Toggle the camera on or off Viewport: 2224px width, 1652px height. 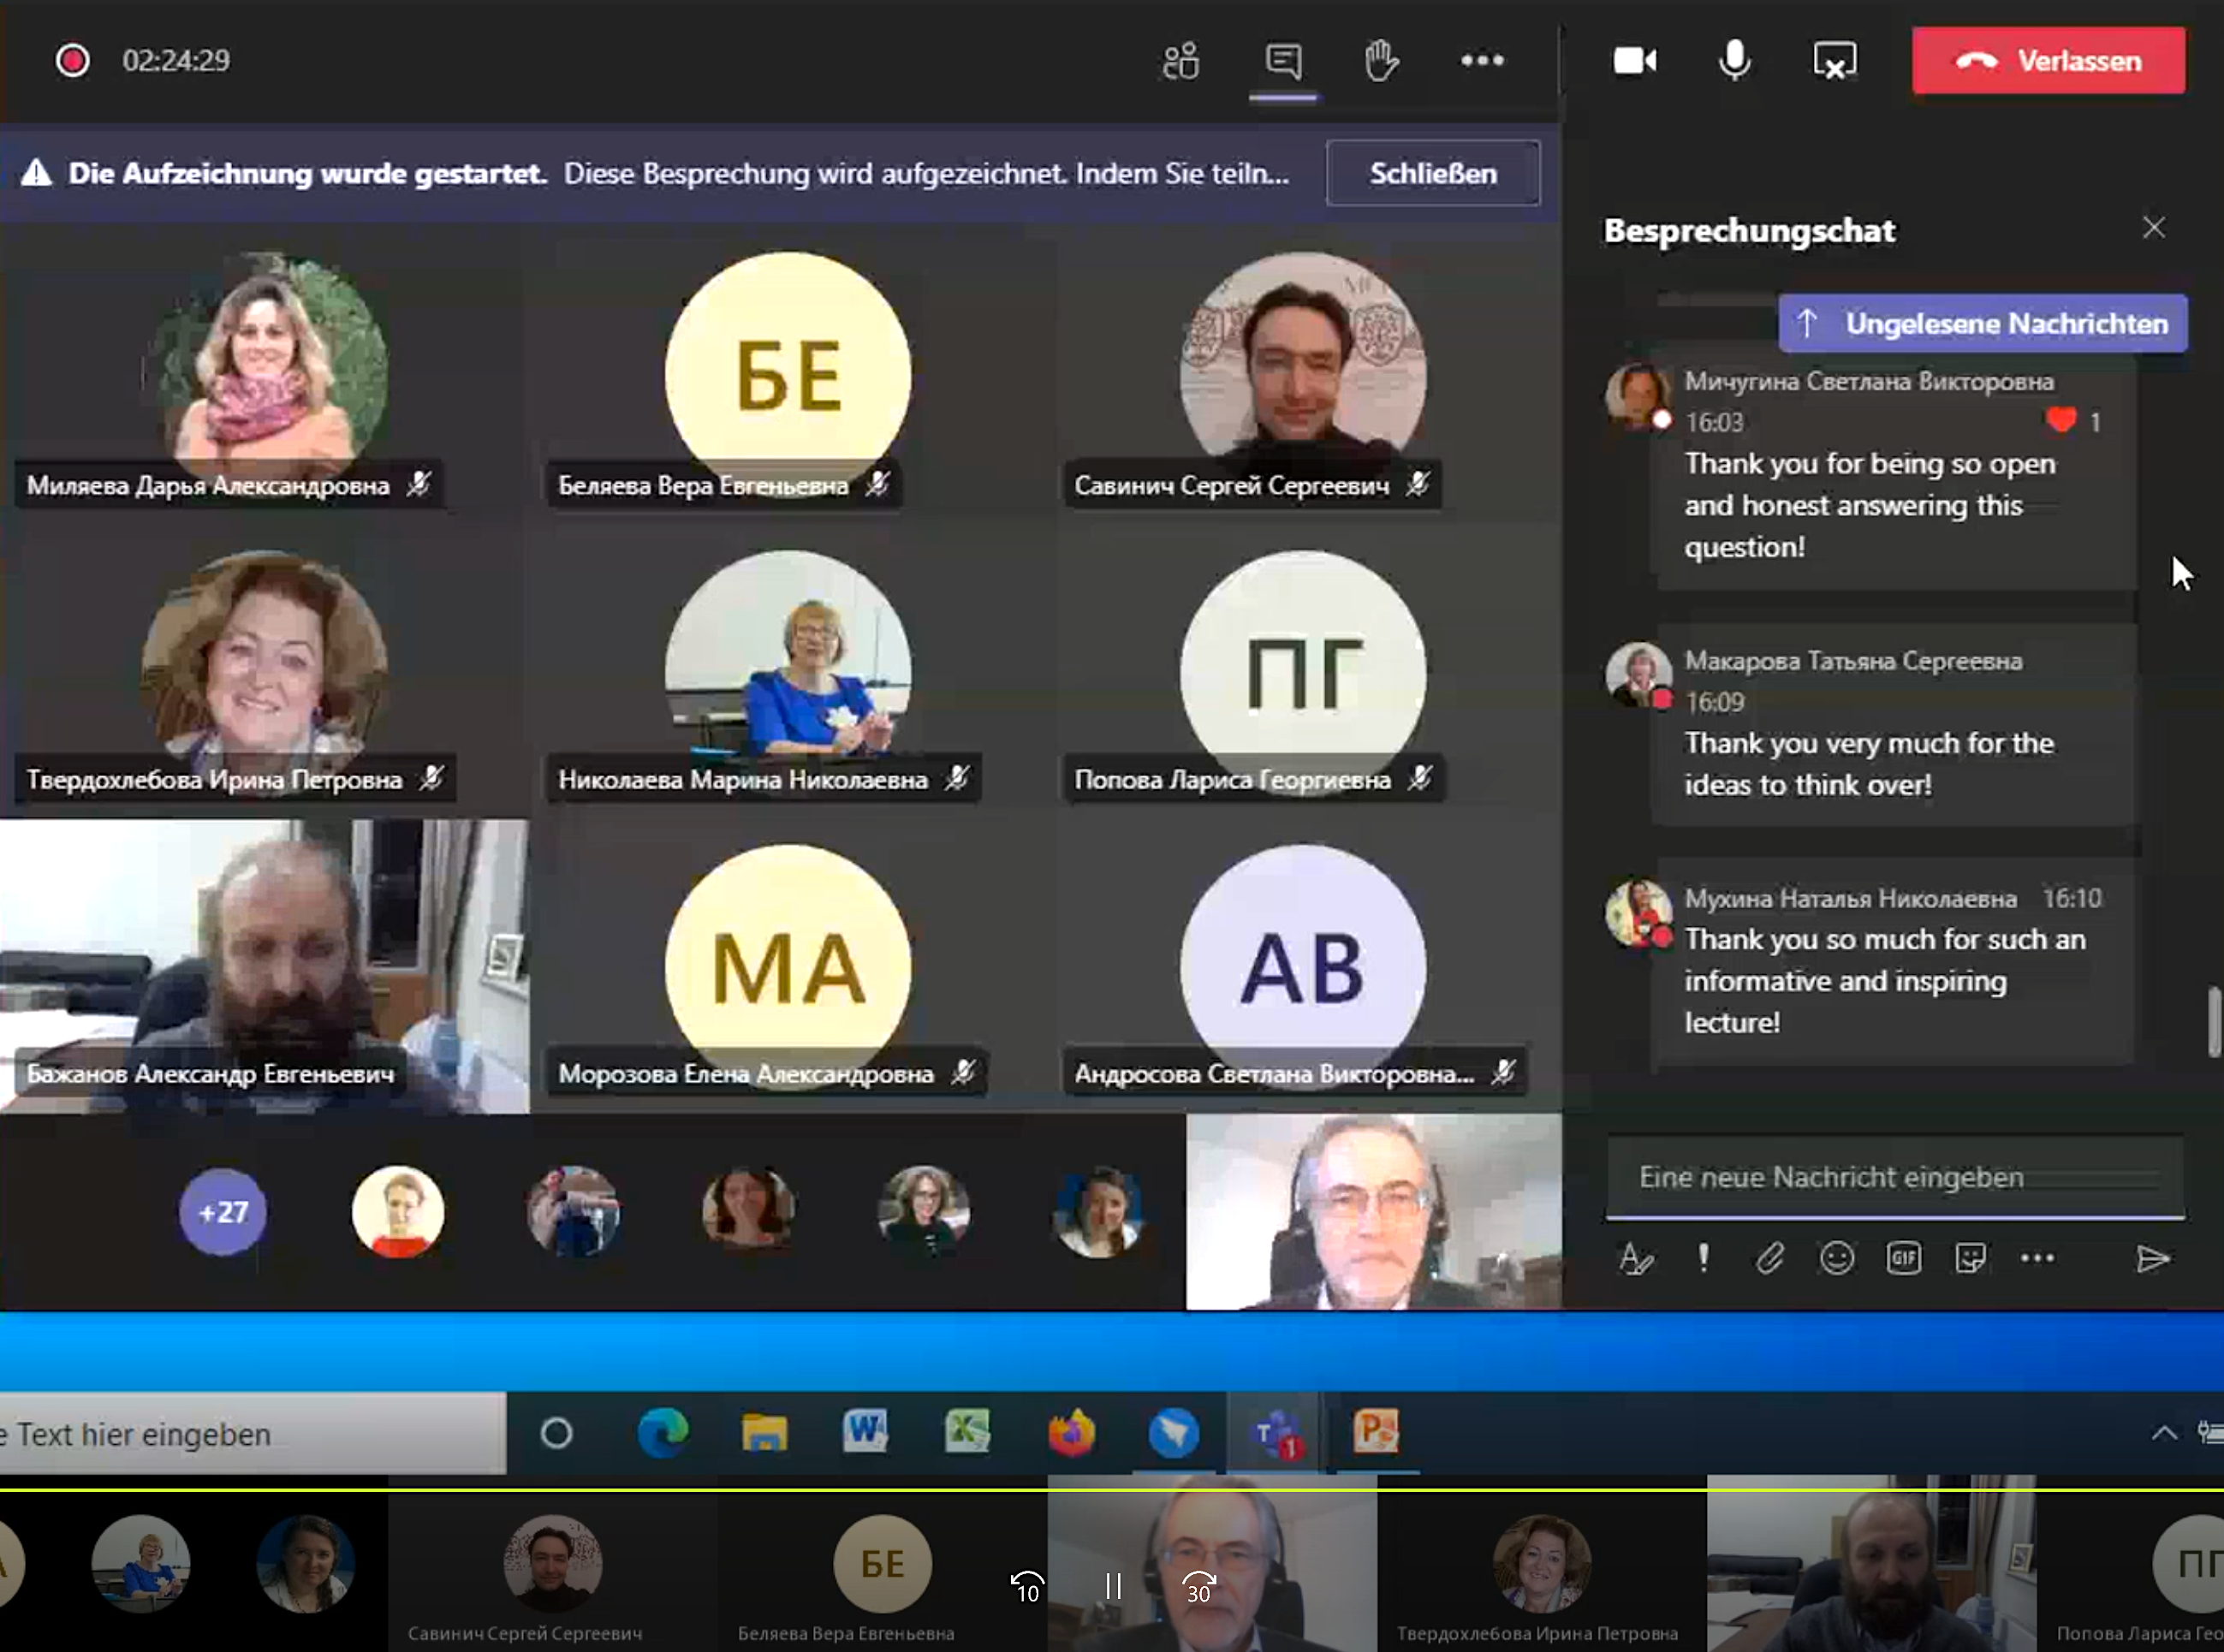click(x=1634, y=61)
